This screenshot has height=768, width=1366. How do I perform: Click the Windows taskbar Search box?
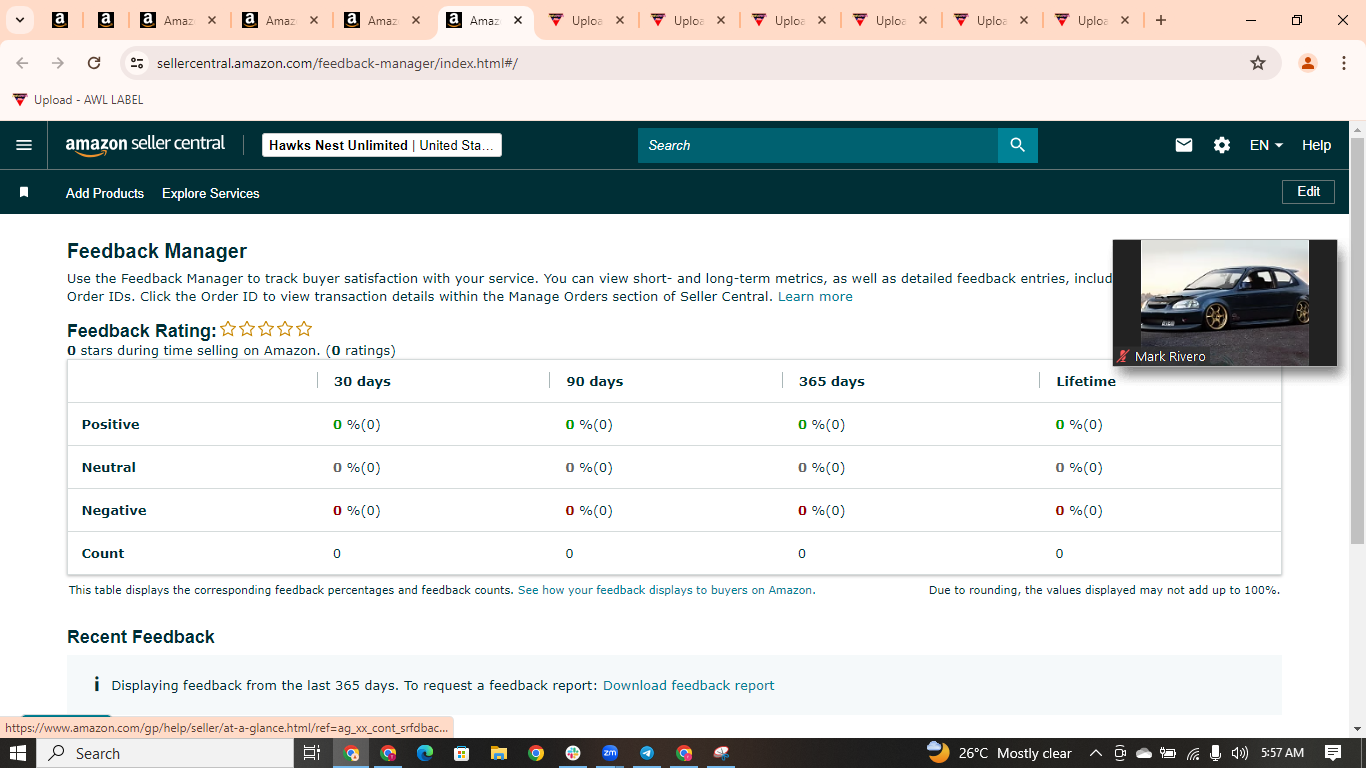(167, 753)
